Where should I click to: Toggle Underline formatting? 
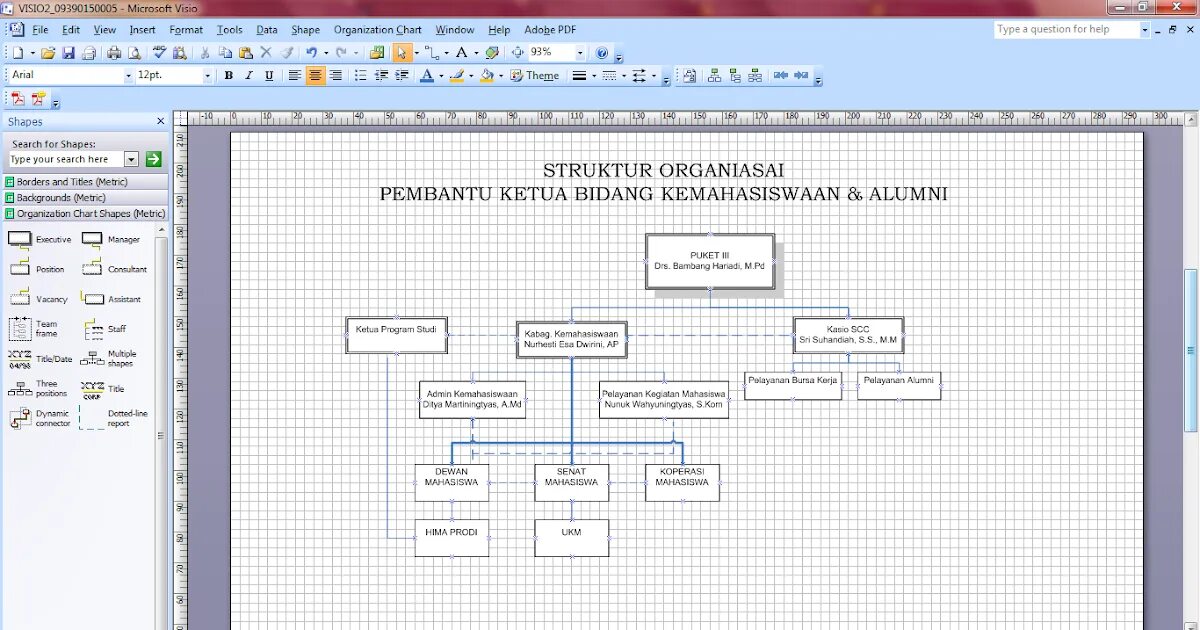tap(269, 75)
